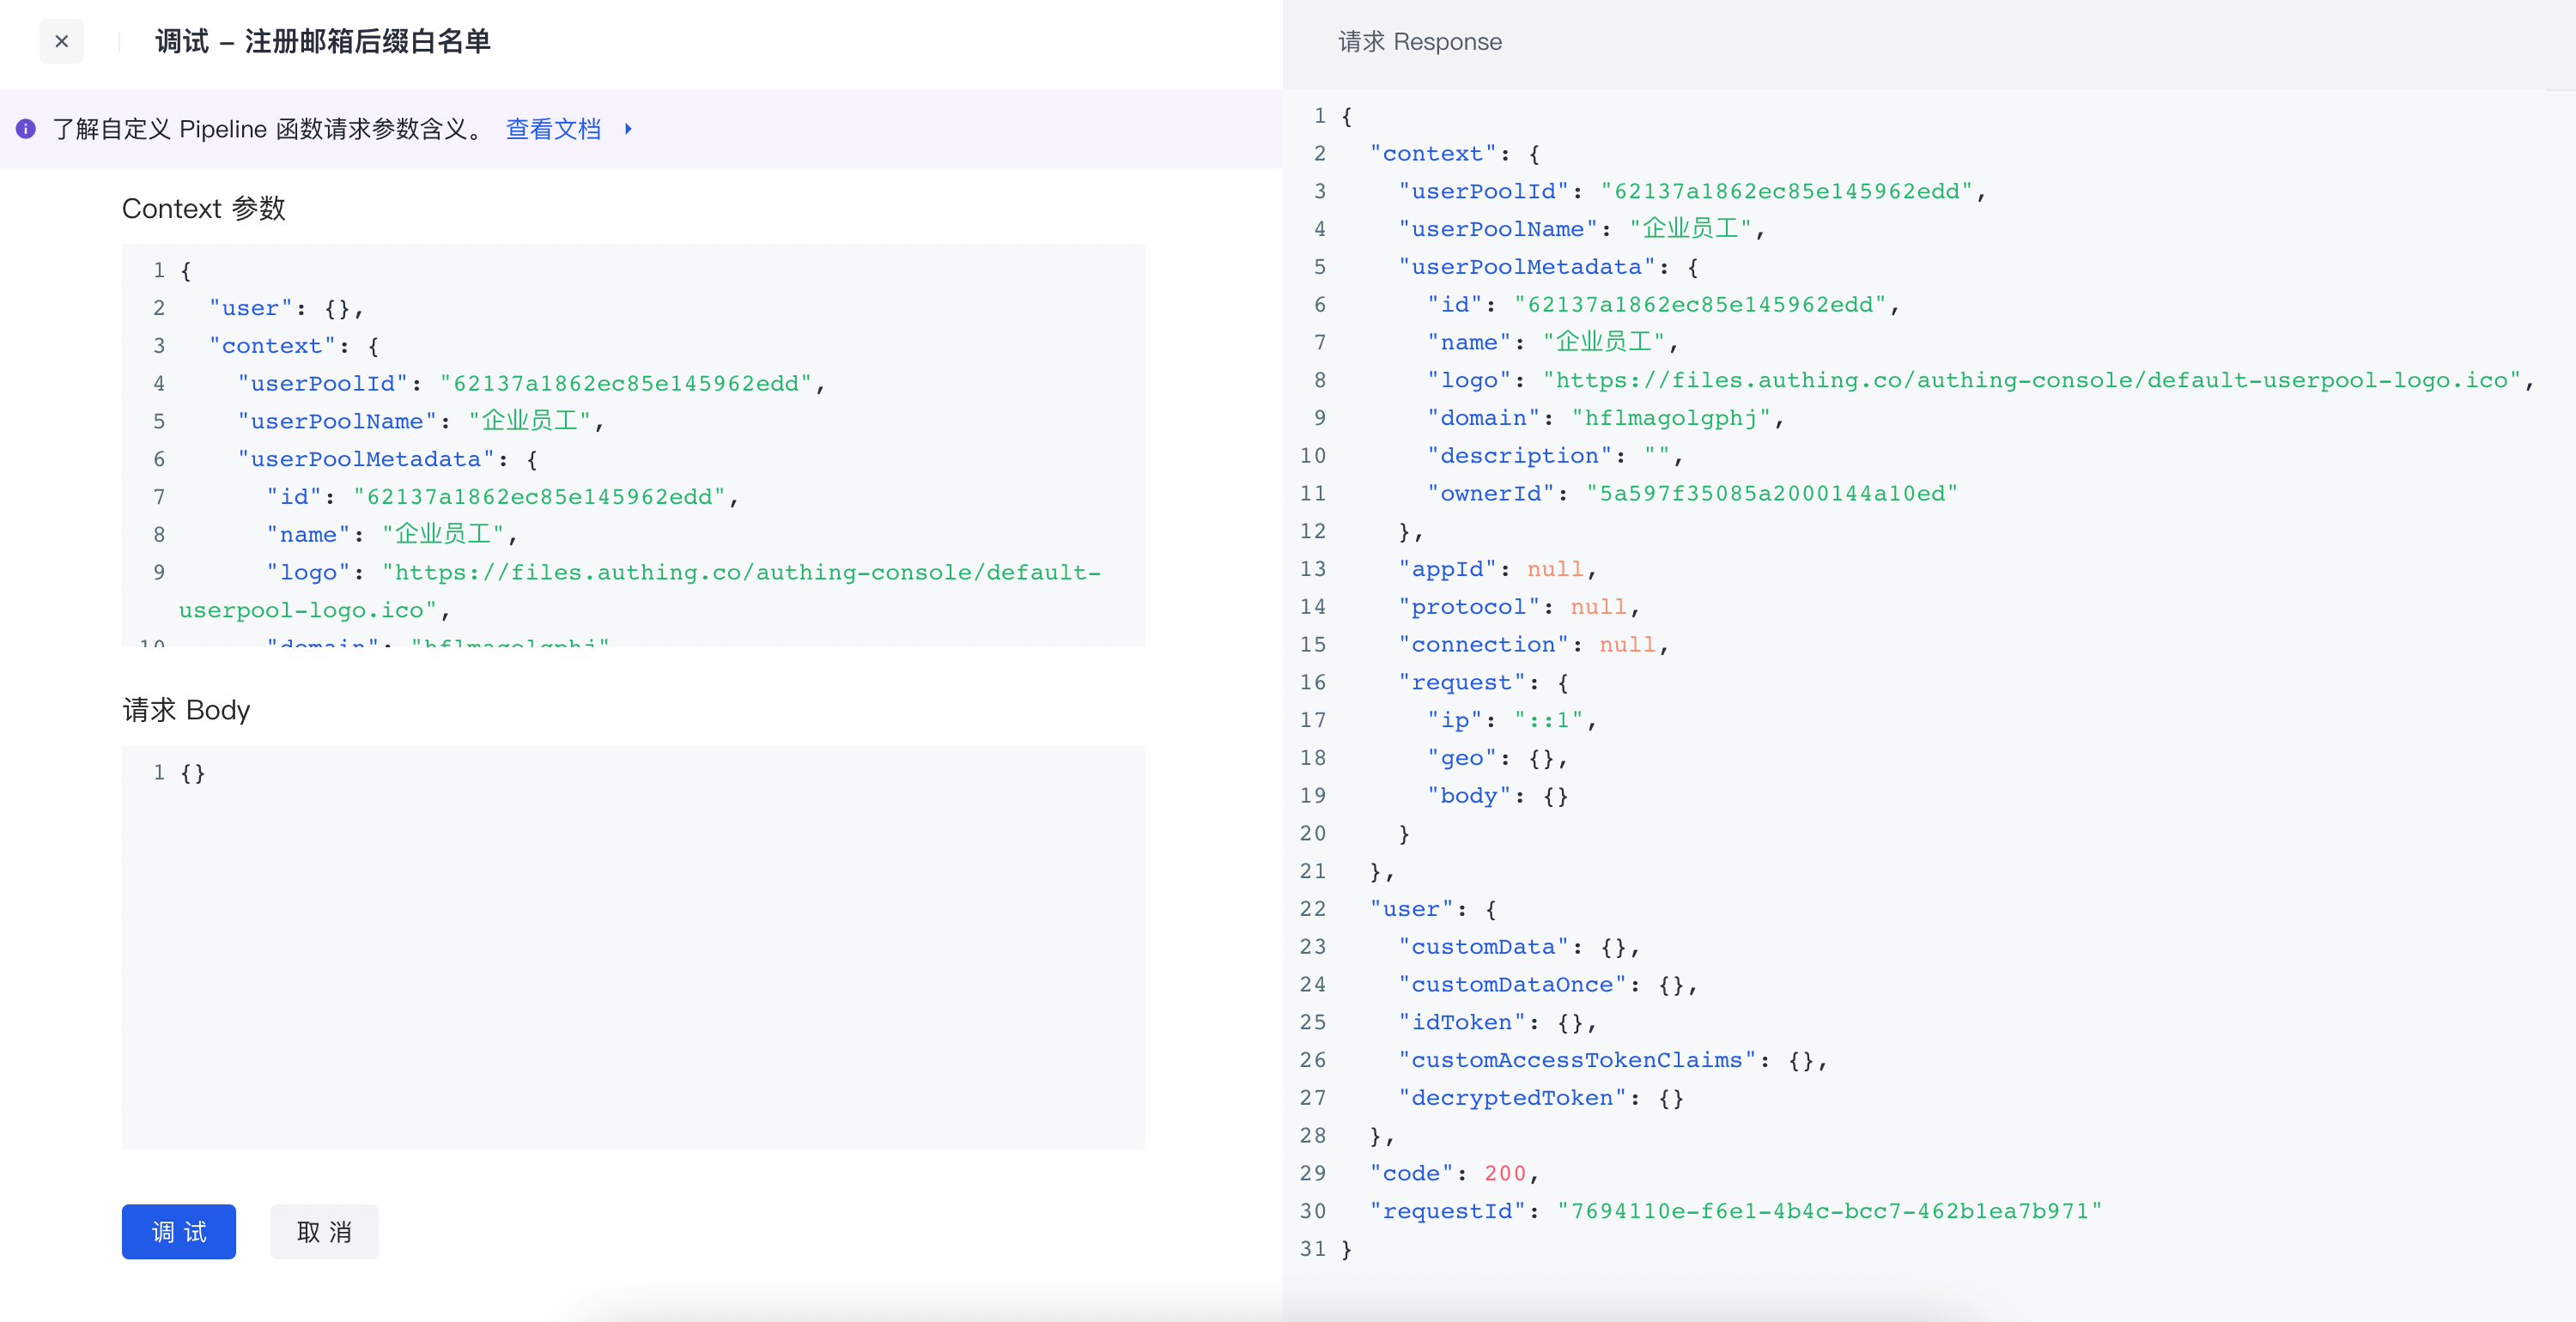Click the "ip" line in Response
This screenshot has width=2576, height=1322.
tap(1510, 720)
